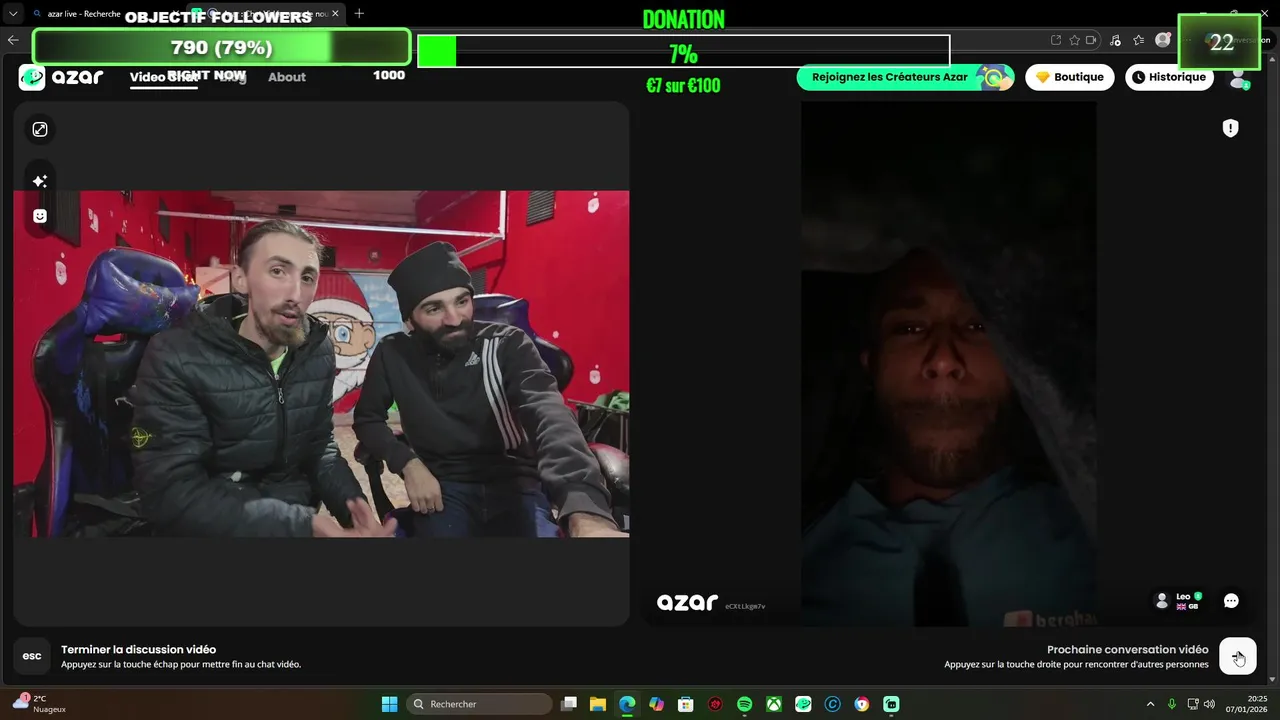Viewport: 1280px width, 720px height.
Task: Open the account profile avatar in Azar header
Action: 1239,77
